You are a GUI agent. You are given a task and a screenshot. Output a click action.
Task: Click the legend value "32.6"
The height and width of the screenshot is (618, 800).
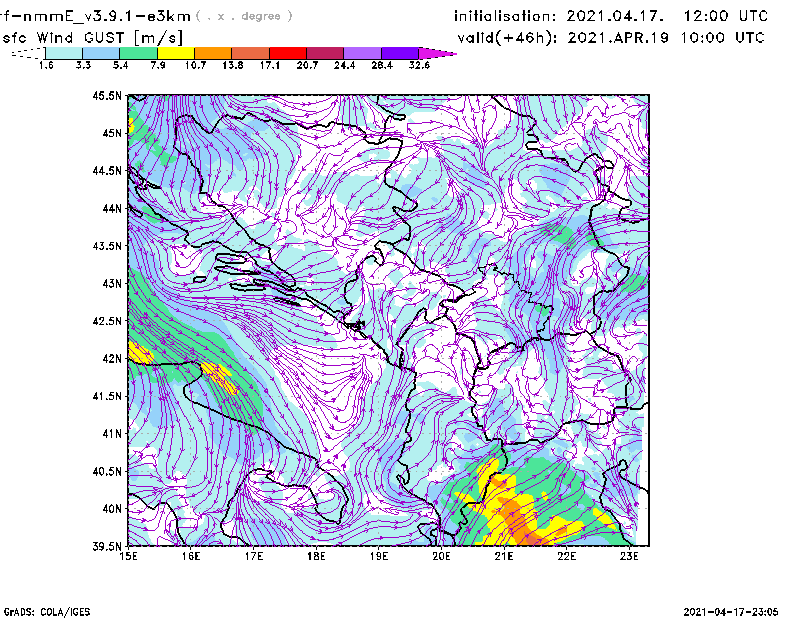click(x=419, y=65)
